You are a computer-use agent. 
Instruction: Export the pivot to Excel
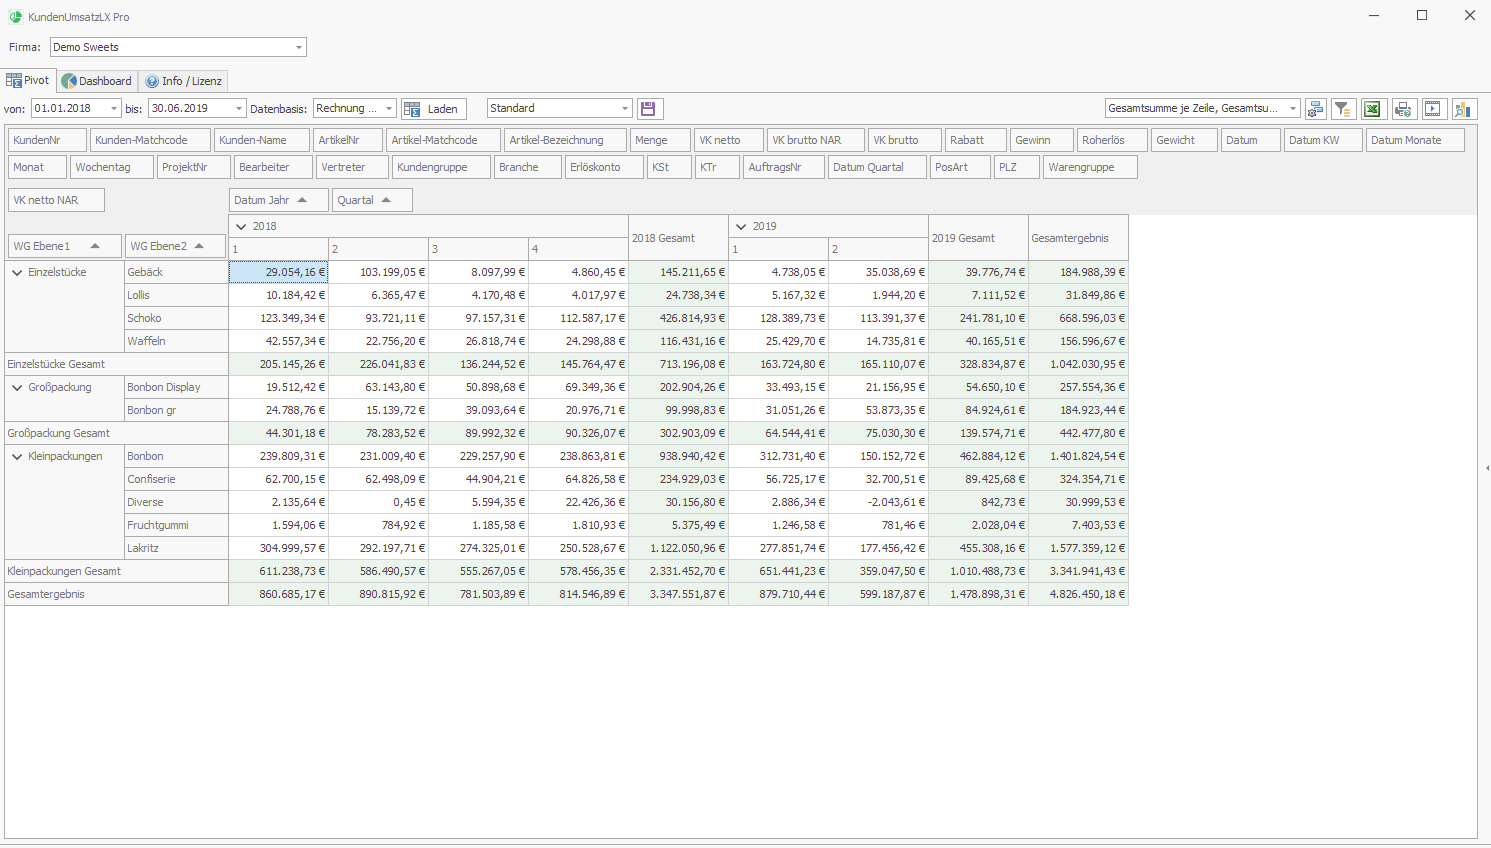(x=1372, y=109)
